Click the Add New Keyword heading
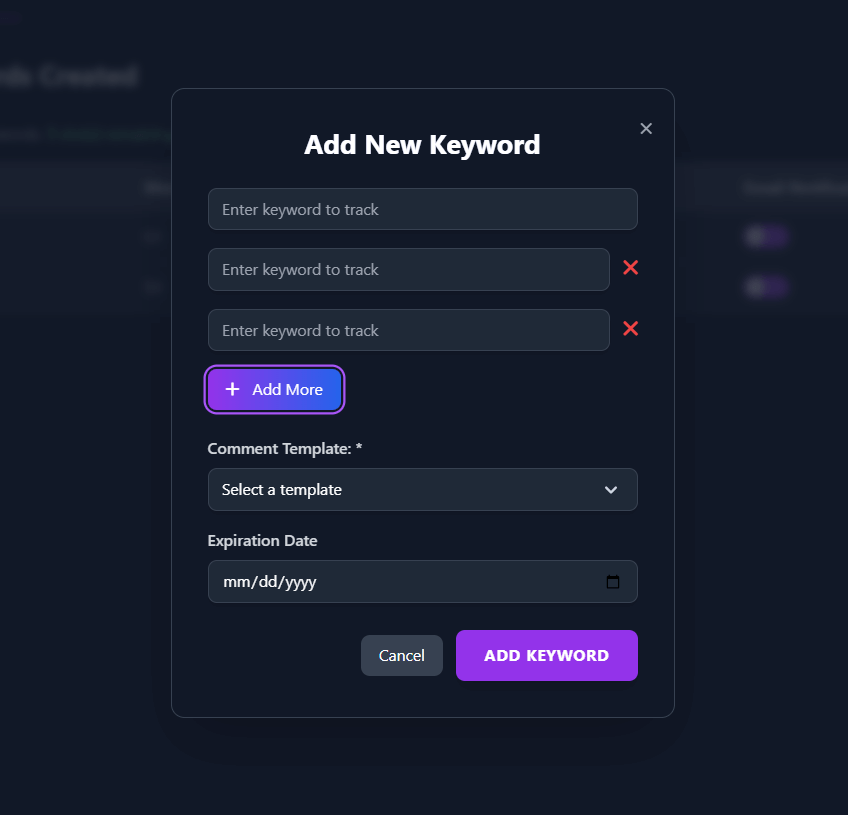The width and height of the screenshot is (848, 815). point(422,145)
